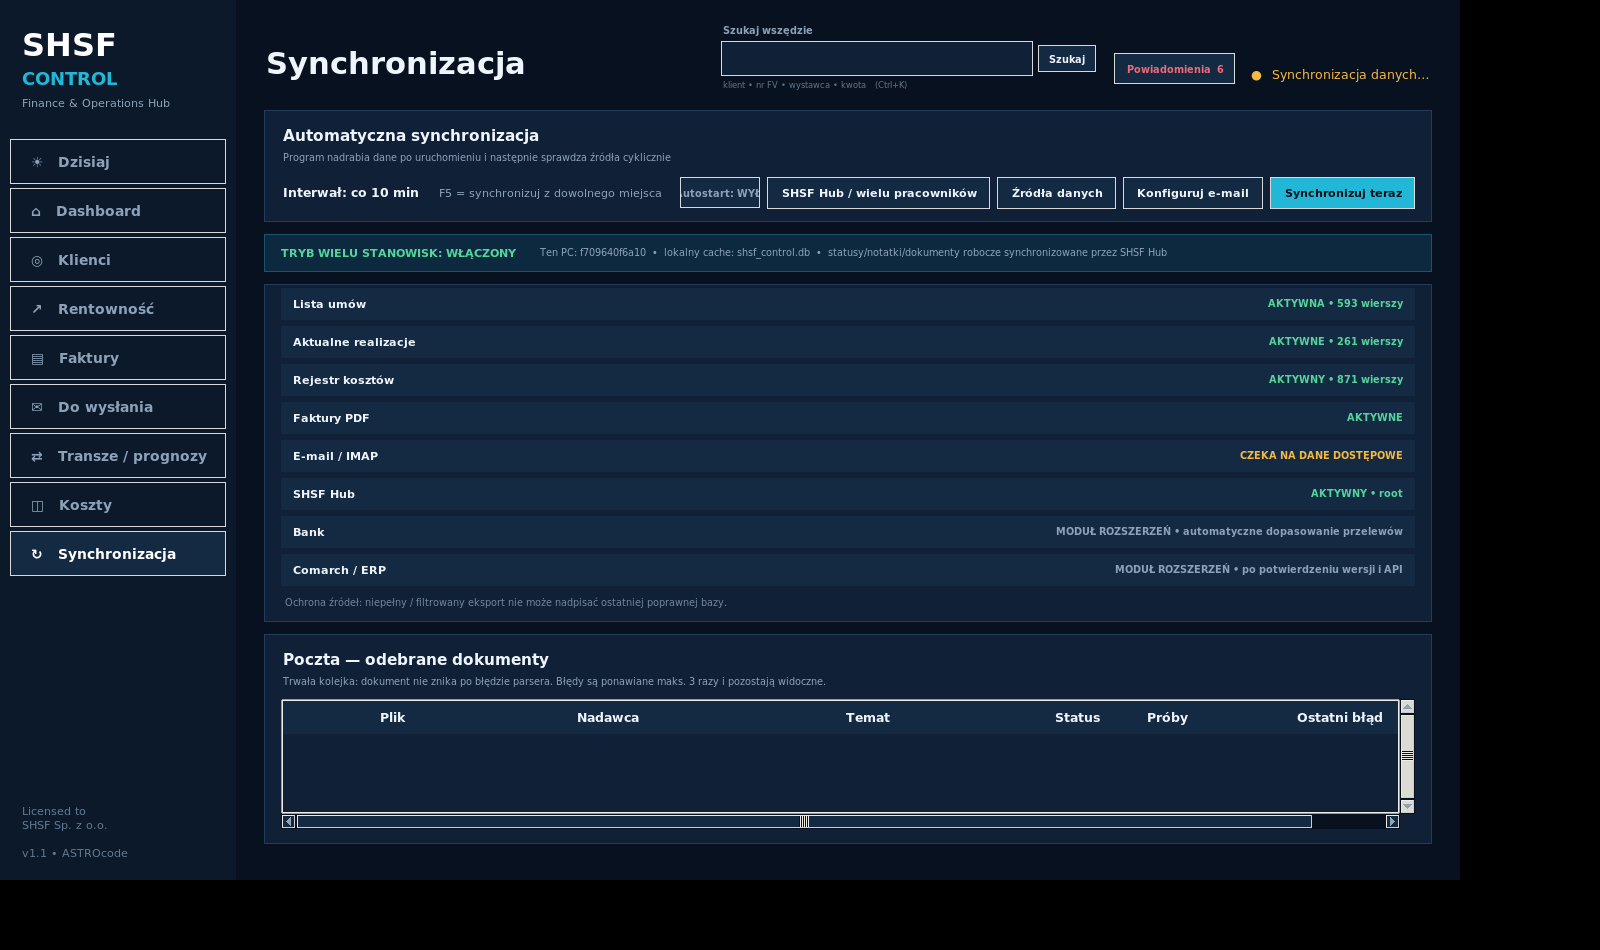
Task: Click the sun icon next to Dzisiaj
Action: click(37, 162)
